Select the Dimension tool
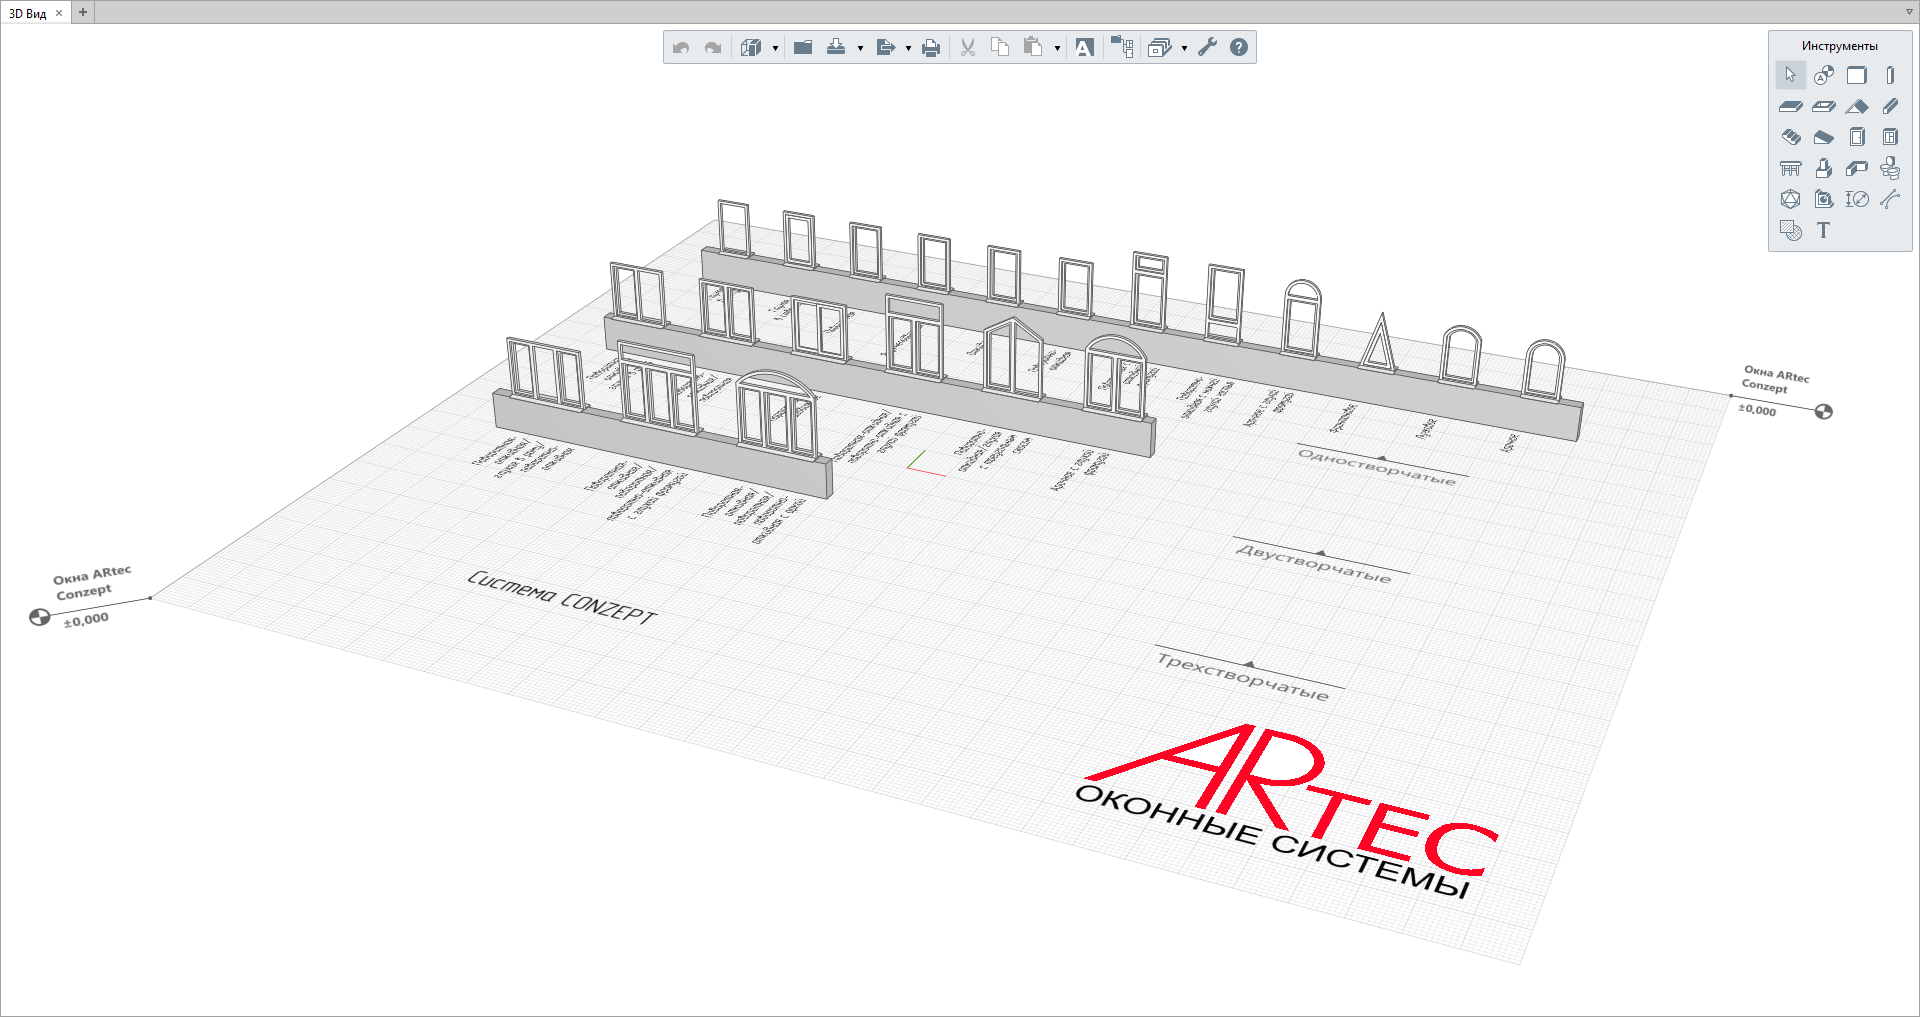This screenshot has width=1920, height=1017. pyautogui.click(x=1857, y=199)
